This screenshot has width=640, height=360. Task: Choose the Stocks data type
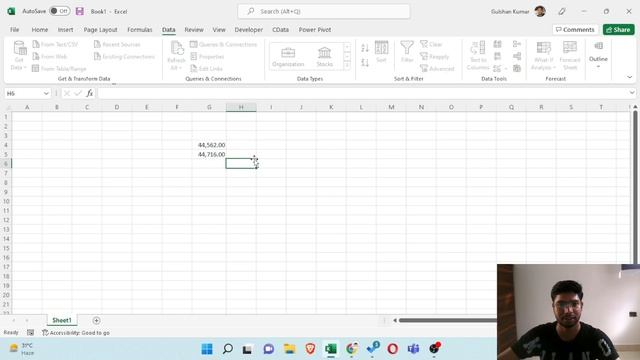pyautogui.click(x=324, y=56)
